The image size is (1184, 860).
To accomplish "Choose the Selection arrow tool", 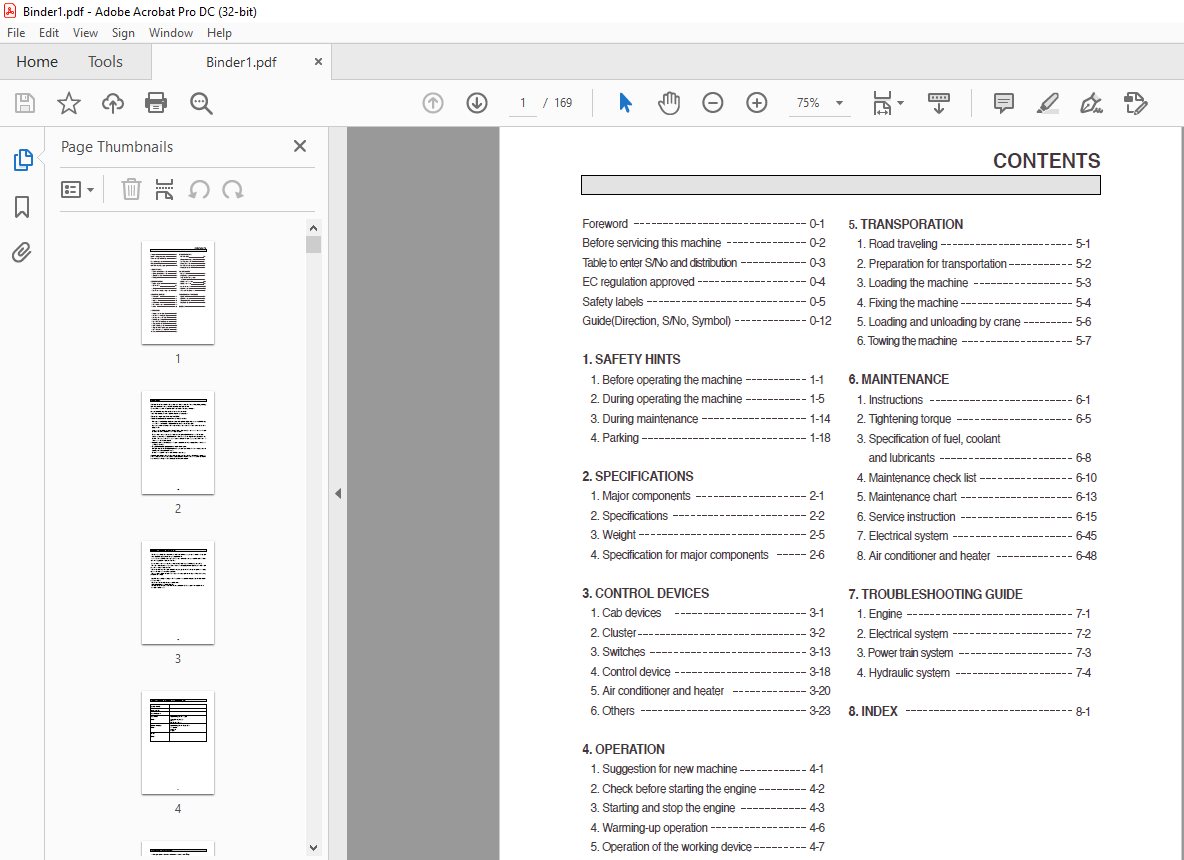I will (625, 103).
